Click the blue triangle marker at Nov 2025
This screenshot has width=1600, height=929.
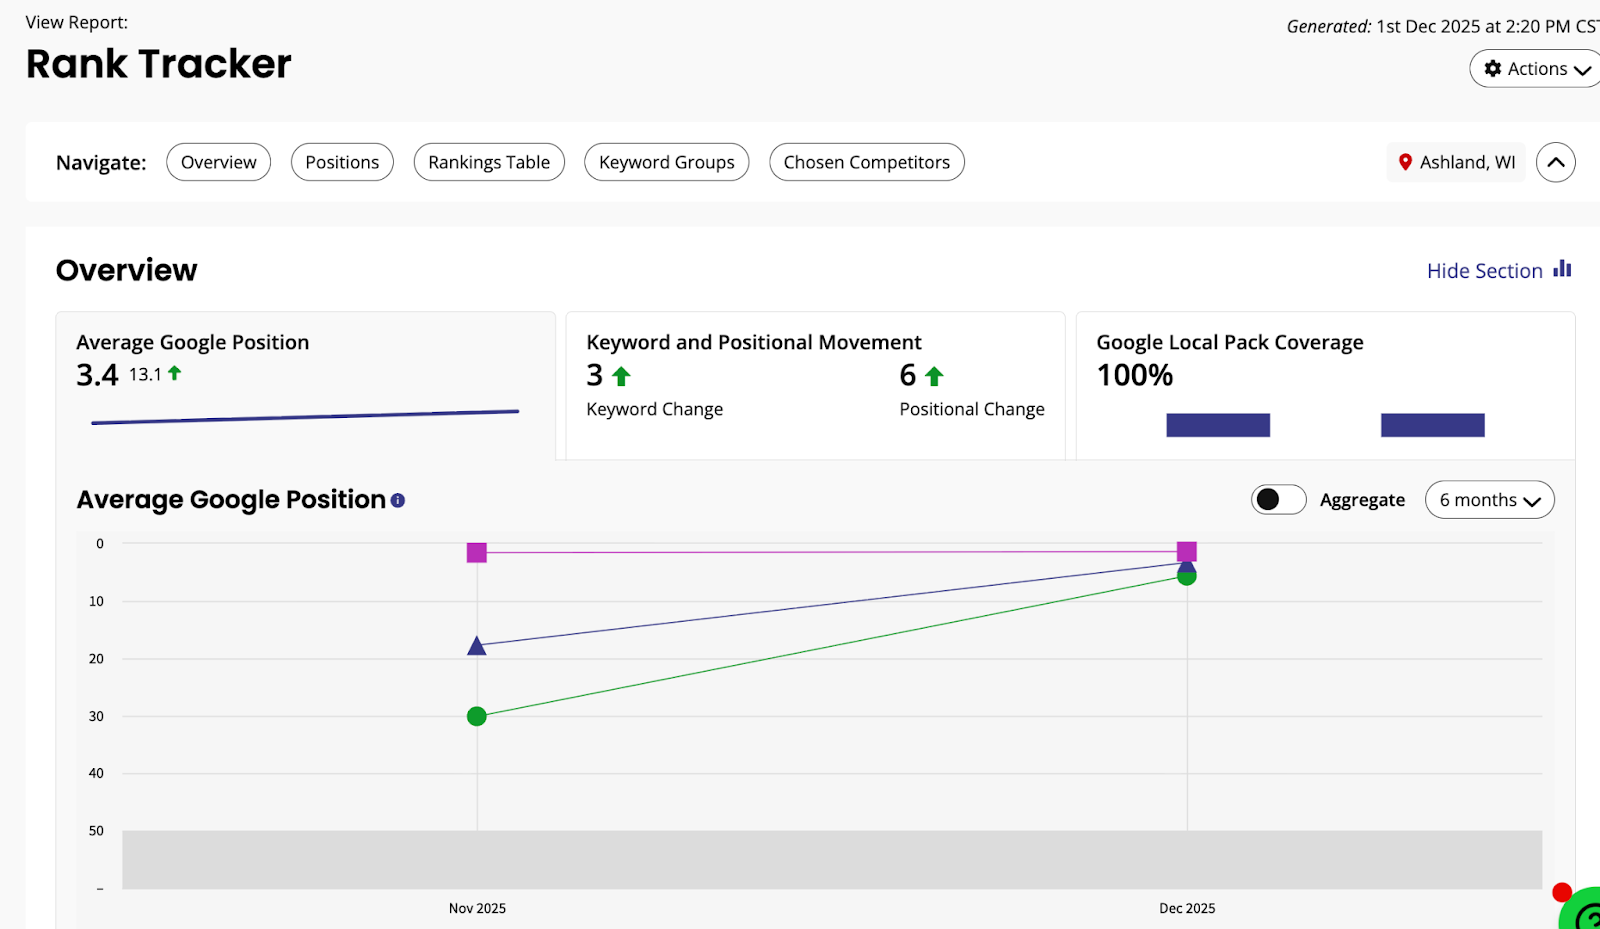pyautogui.click(x=477, y=646)
